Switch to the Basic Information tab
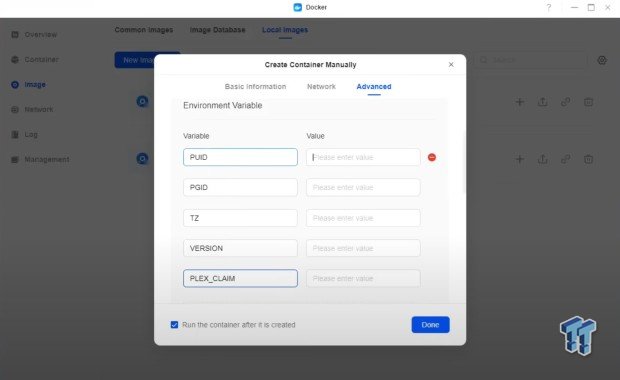Viewport: 620px width, 380px height. pos(255,87)
